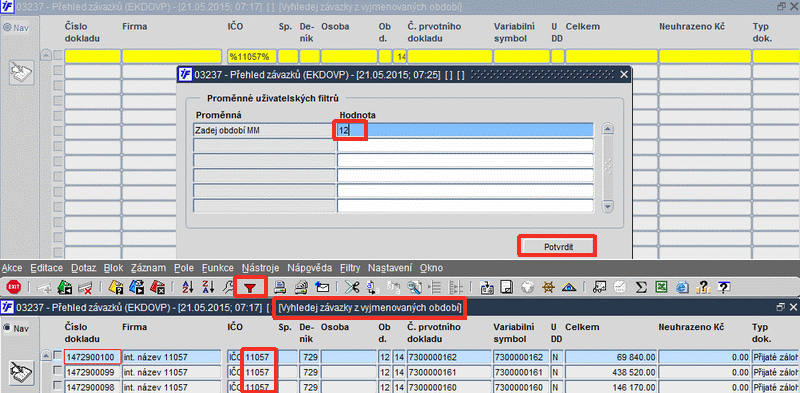Screen dimensions: 800x393
Task: Click Firma cell in row 1472900099
Action: pos(171,372)
